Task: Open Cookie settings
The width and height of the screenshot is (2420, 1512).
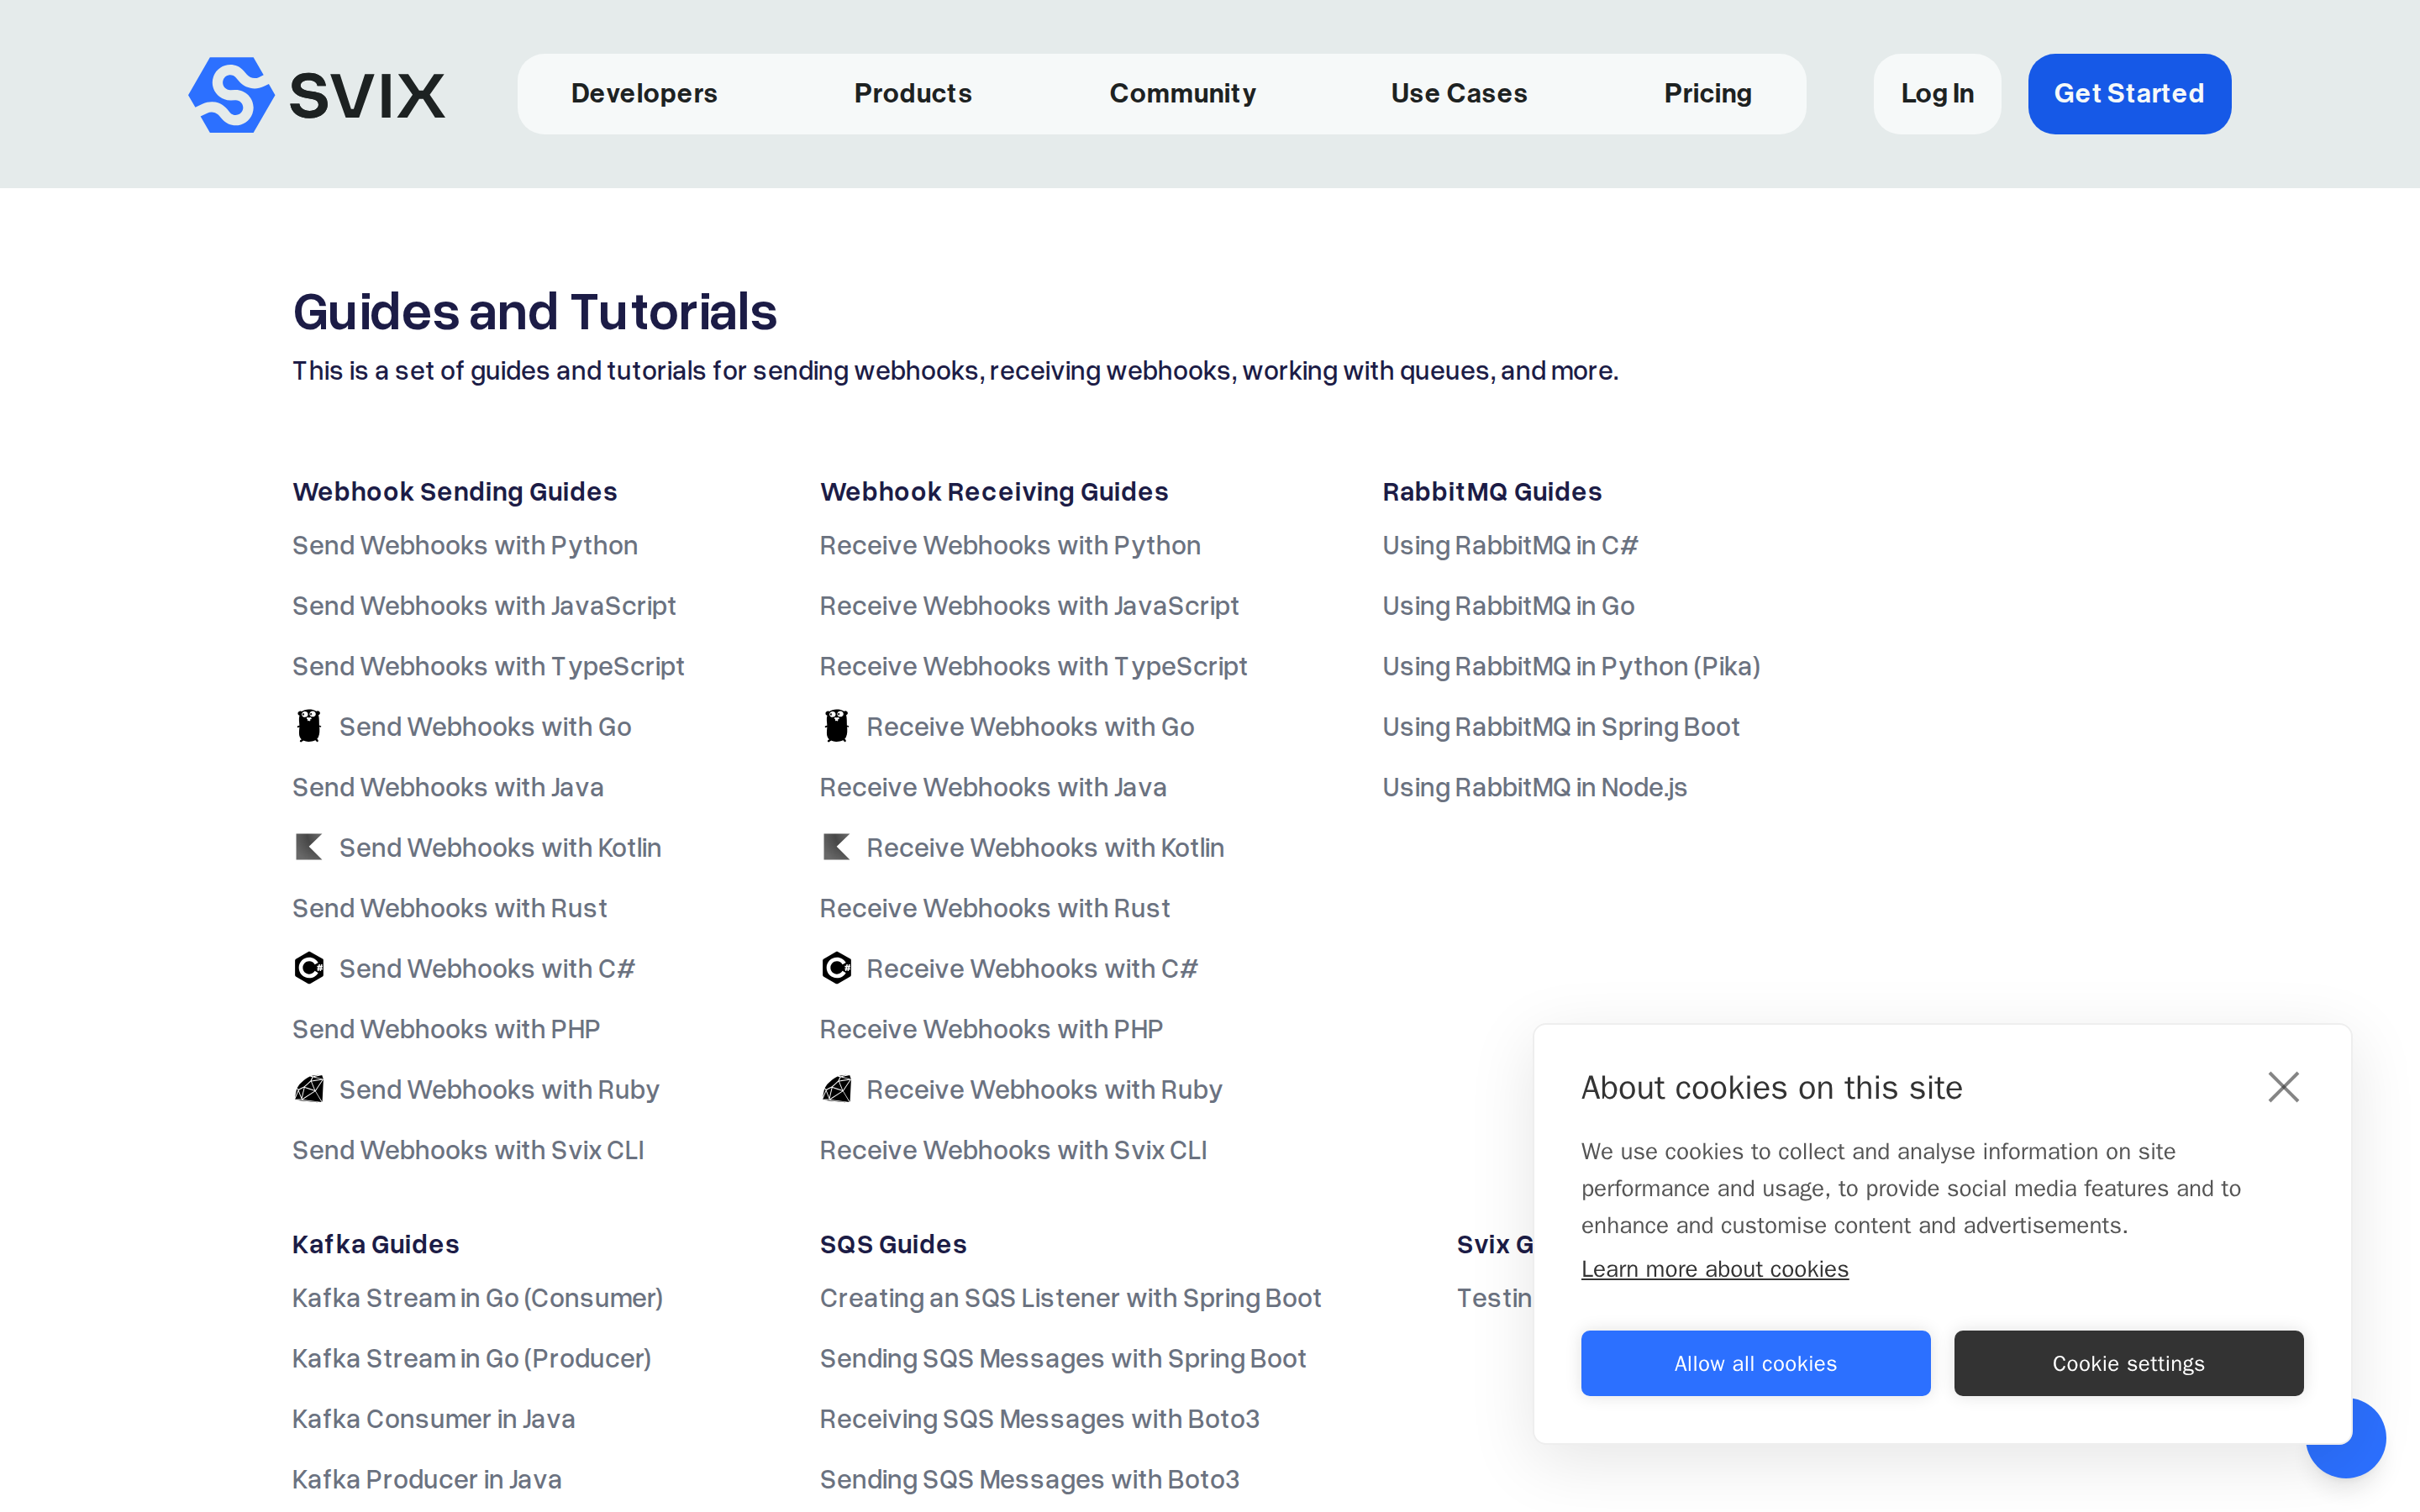Action: 2128,1363
